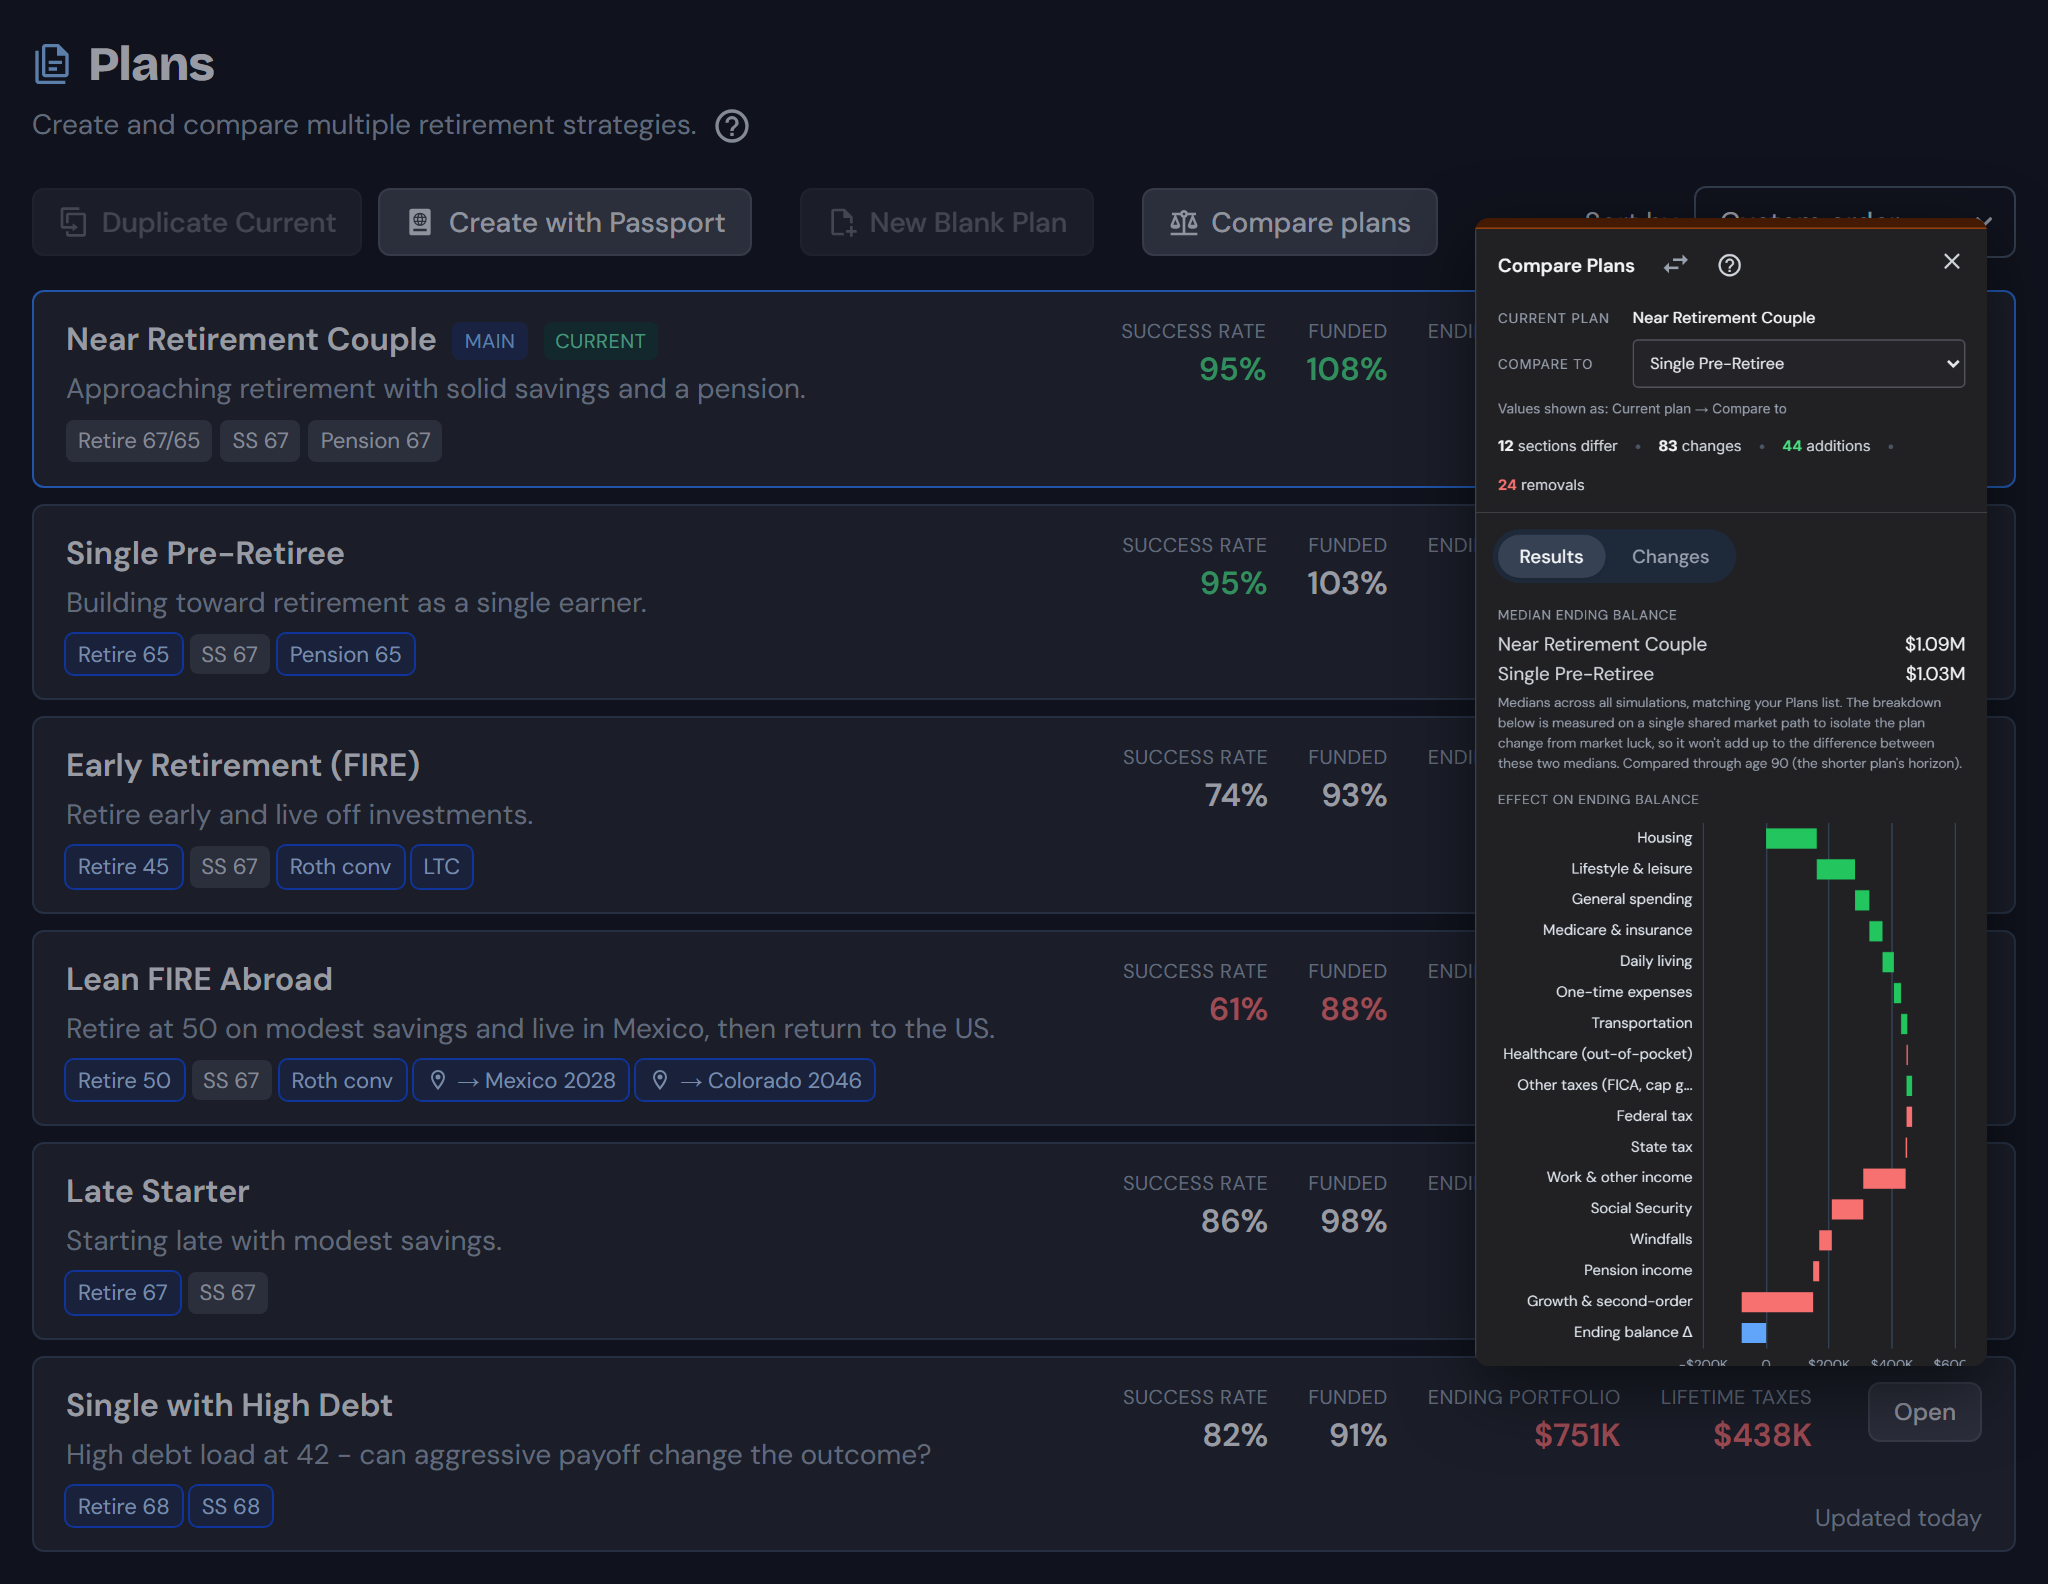Click the Roth conv tag on Lean FIRE Abroad
The height and width of the screenshot is (1584, 2048).
point(342,1081)
